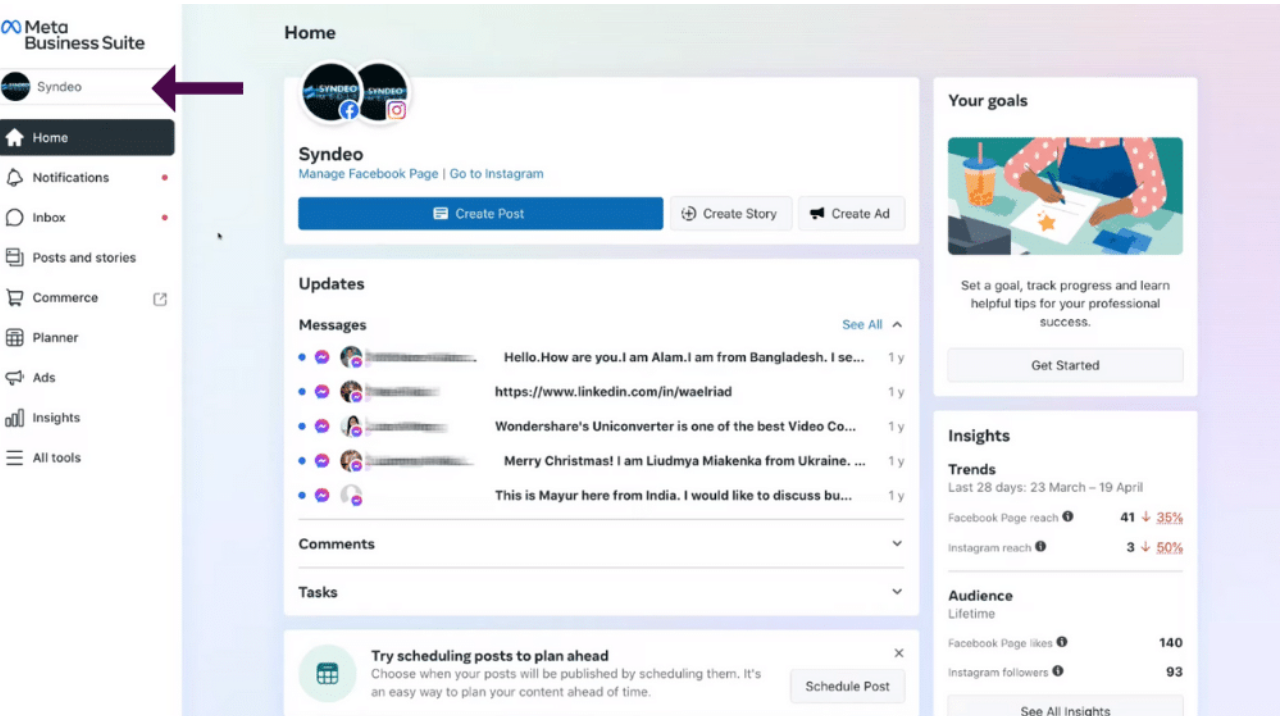Click the Home house icon in sidebar

(x=15, y=138)
